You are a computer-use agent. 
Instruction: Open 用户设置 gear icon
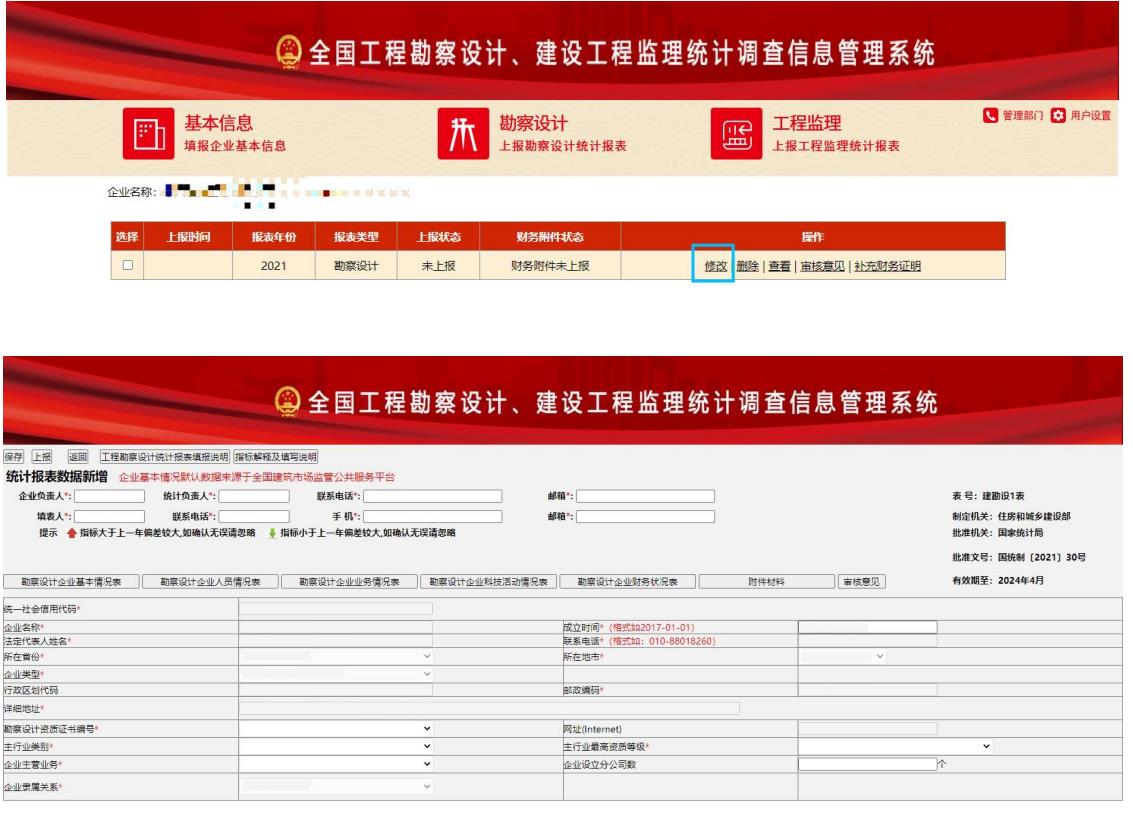[1057, 116]
